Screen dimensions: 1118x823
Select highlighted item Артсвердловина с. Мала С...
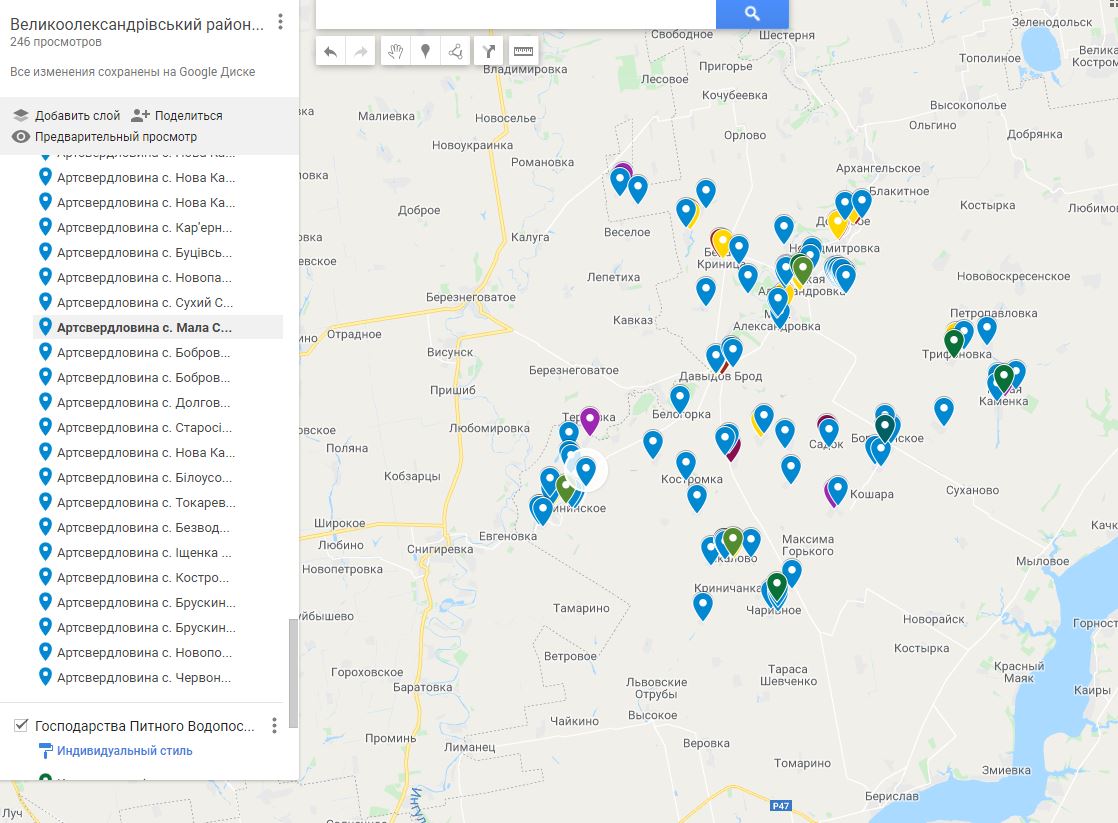(x=144, y=327)
